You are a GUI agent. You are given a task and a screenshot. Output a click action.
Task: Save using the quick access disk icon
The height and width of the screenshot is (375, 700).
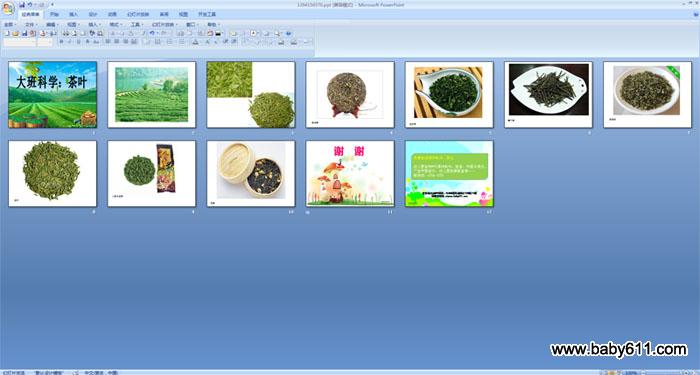click(22, 4)
